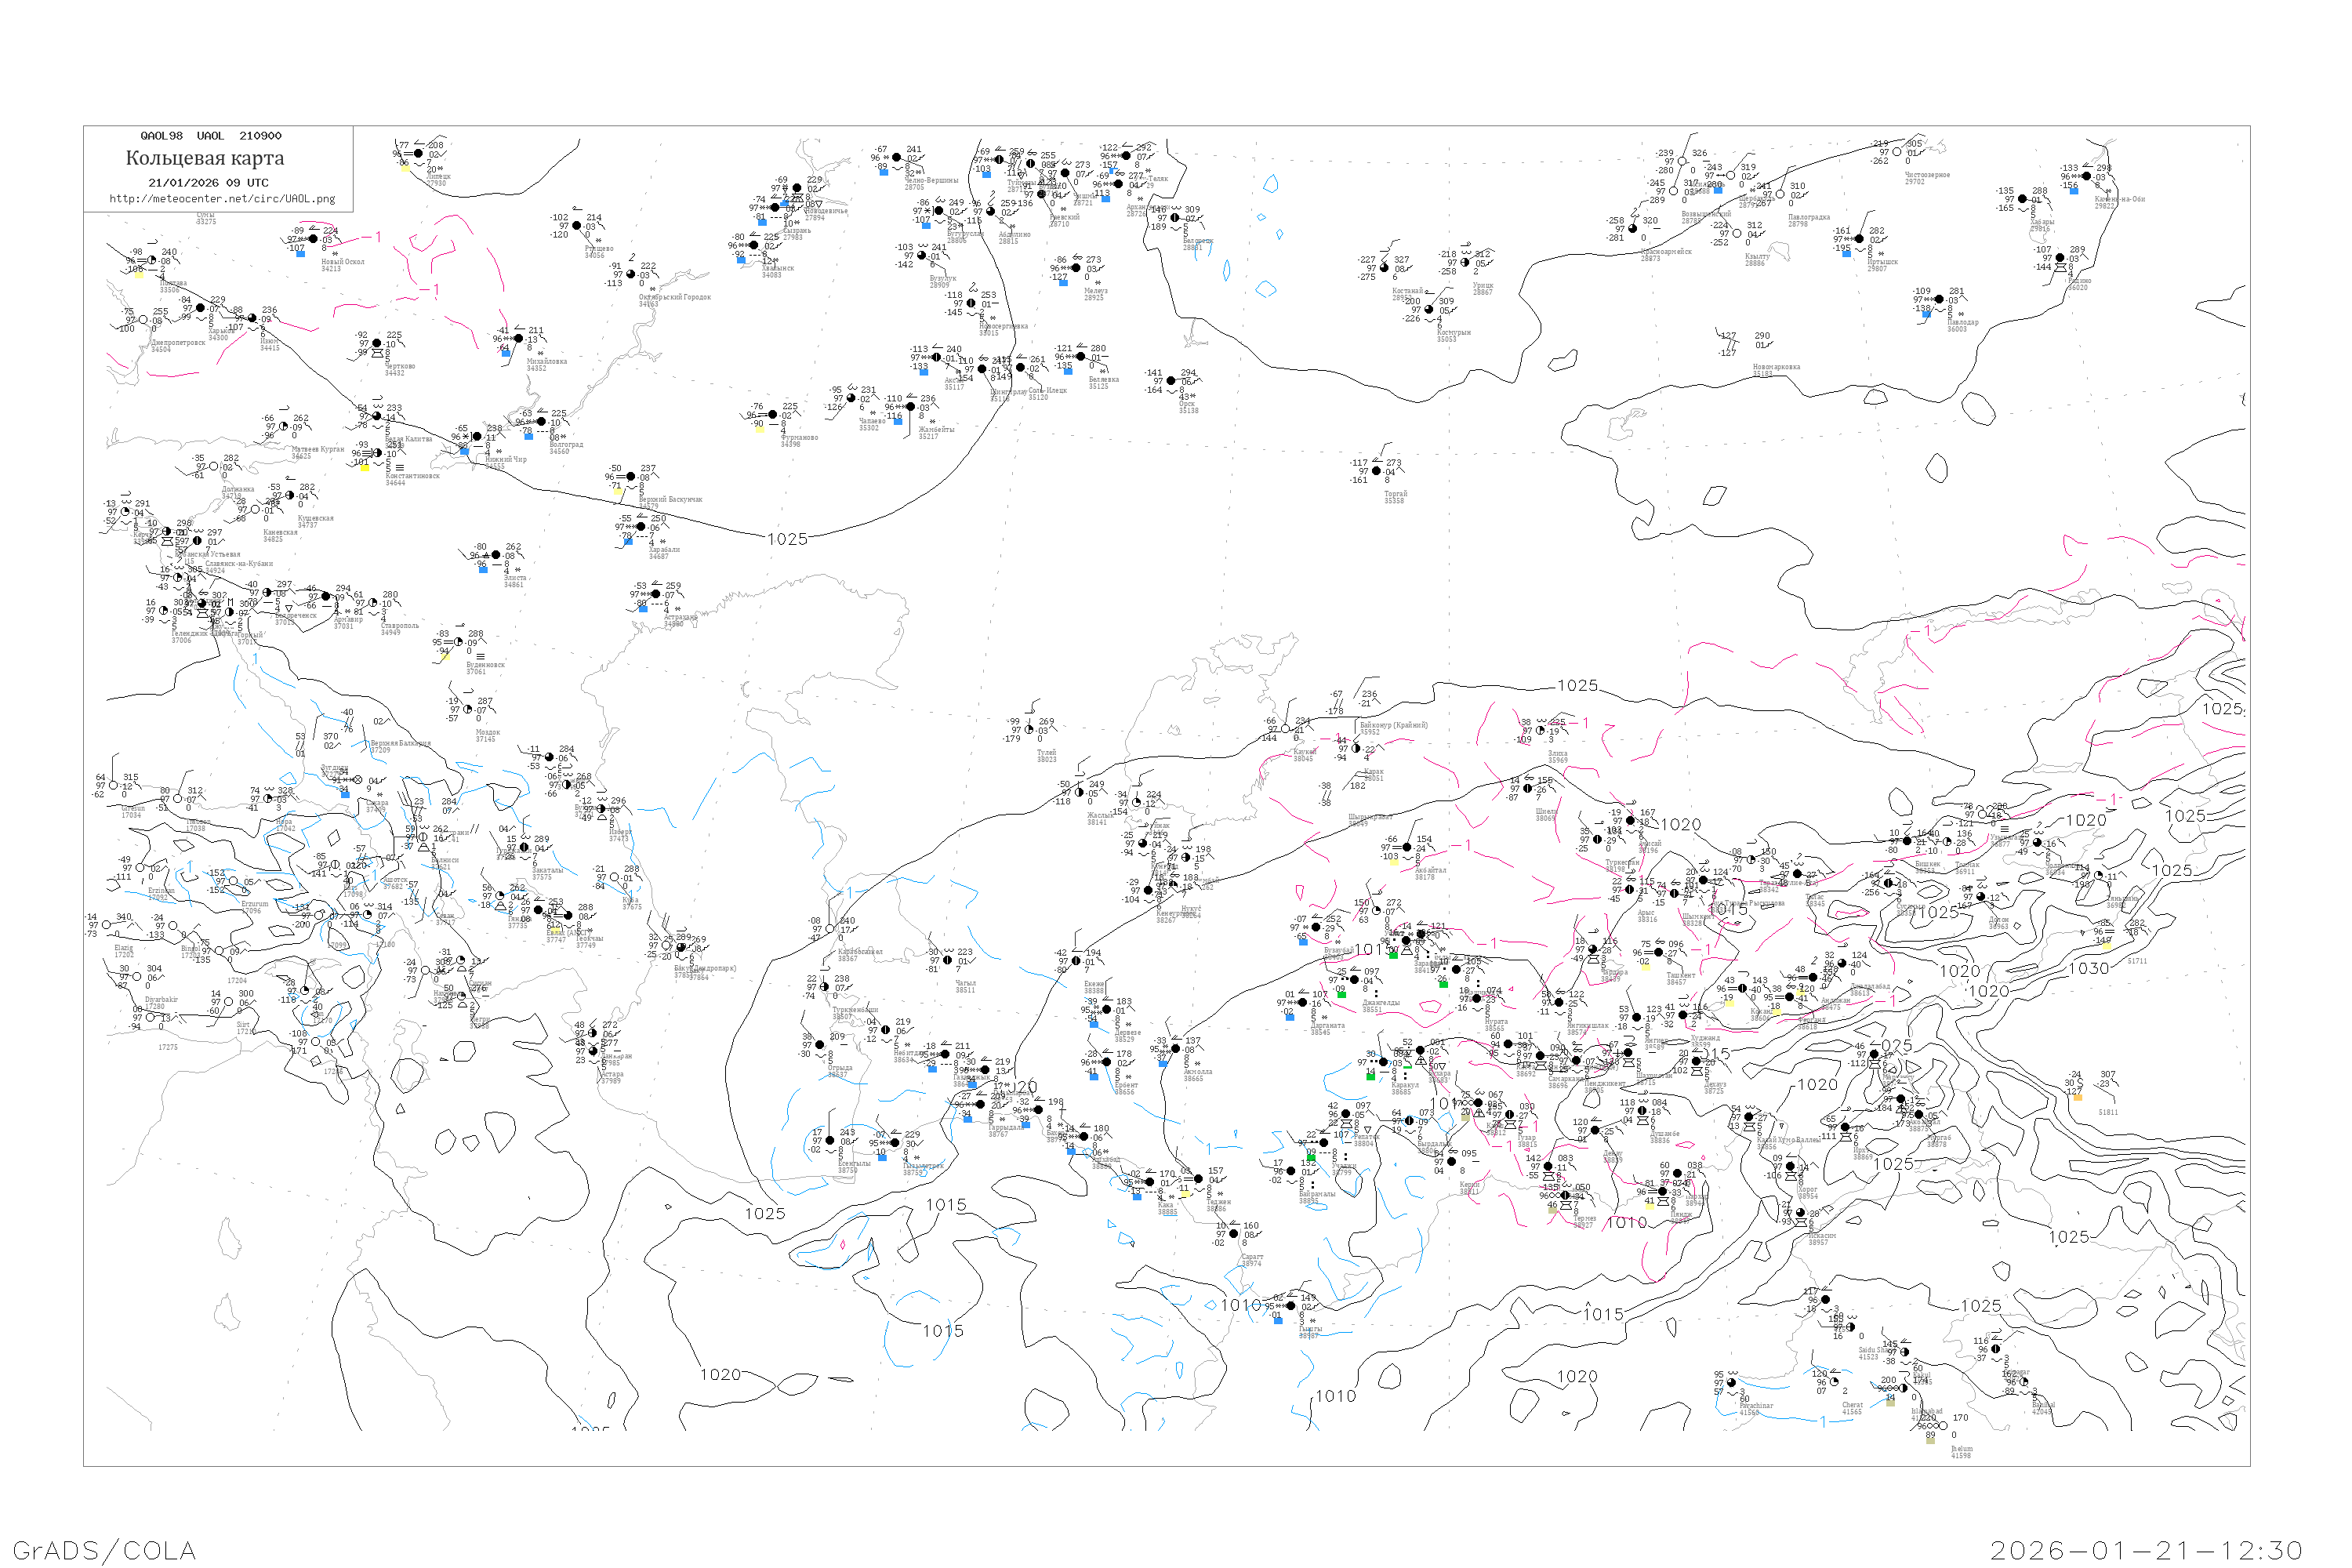Image resolution: width=2352 pixels, height=1568 pixels.
Task: Click the Новый Оскол station circle
Action: click(313, 239)
